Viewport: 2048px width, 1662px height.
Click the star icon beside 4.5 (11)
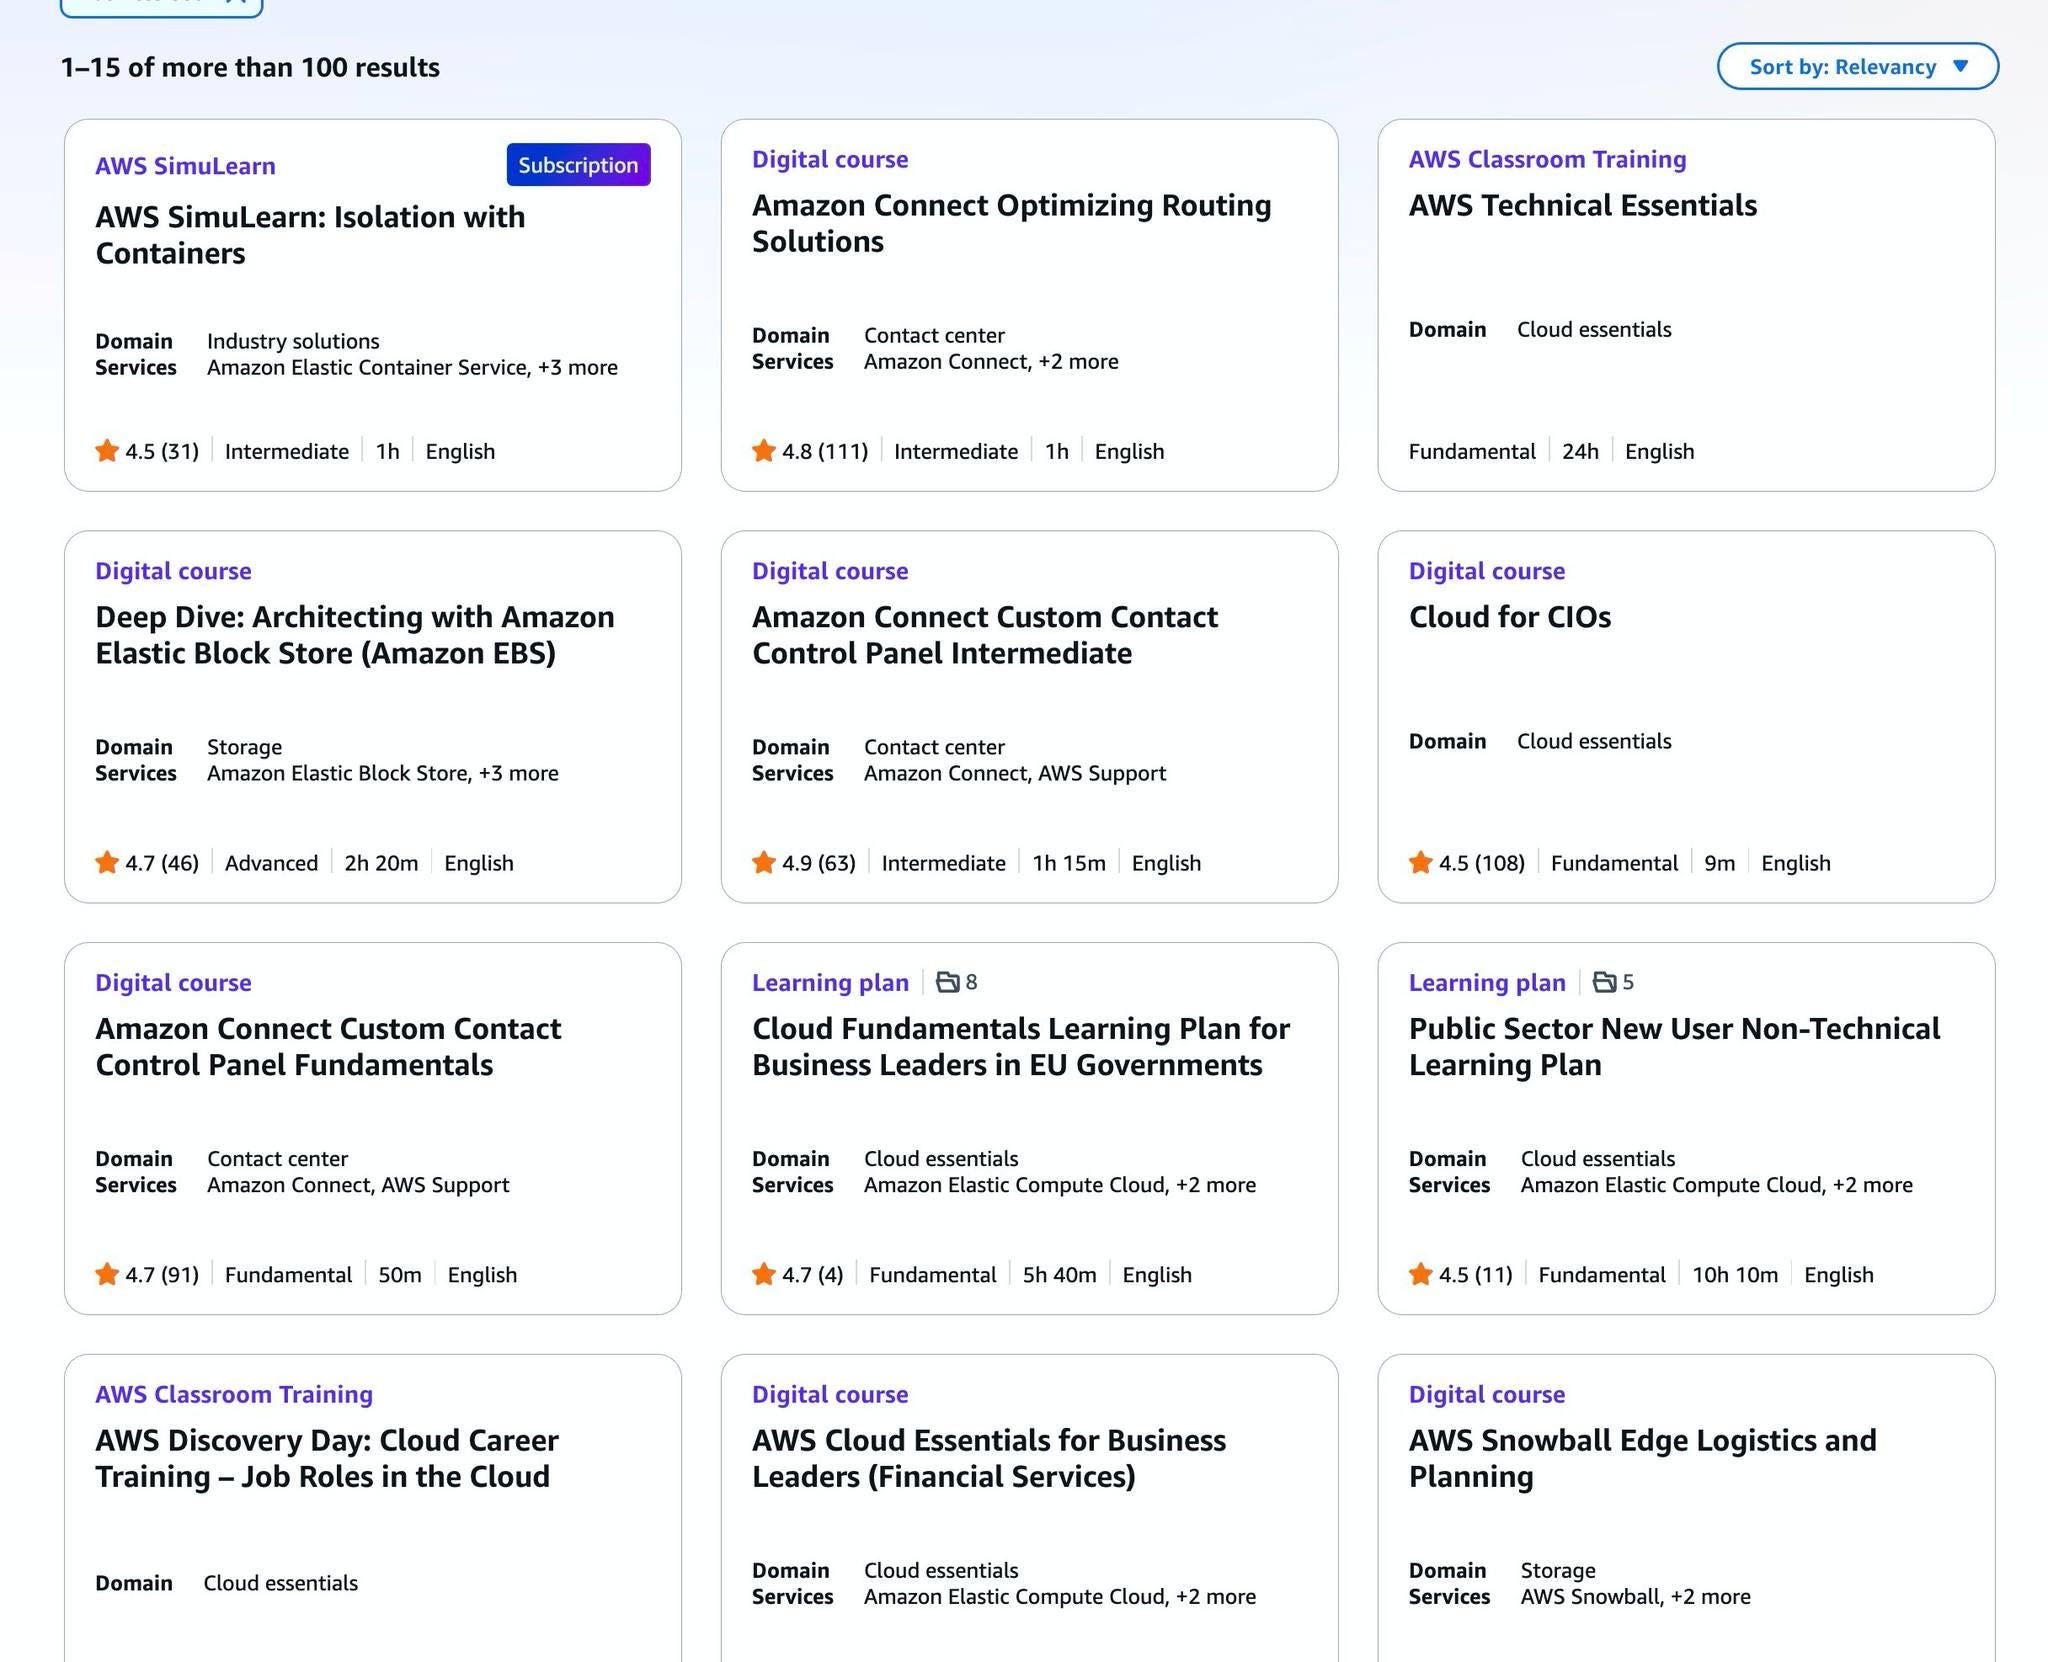[x=1421, y=1275]
